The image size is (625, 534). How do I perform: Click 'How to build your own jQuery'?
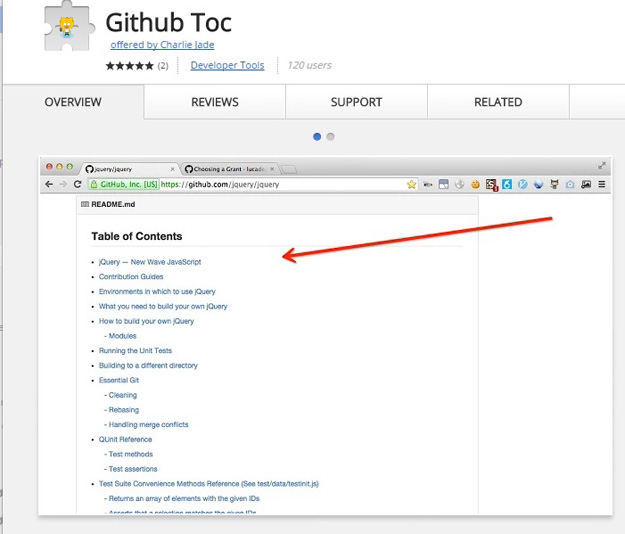pyautogui.click(x=146, y=321)
